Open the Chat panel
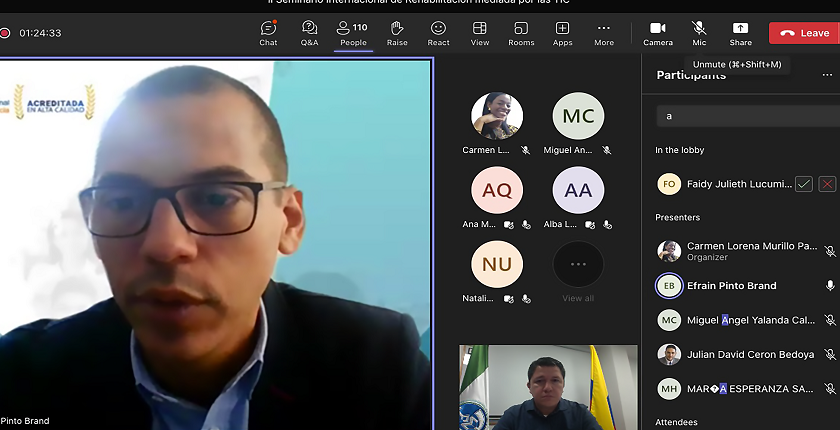The height and width of the screenshot is (430, 840). click(268, 33)
